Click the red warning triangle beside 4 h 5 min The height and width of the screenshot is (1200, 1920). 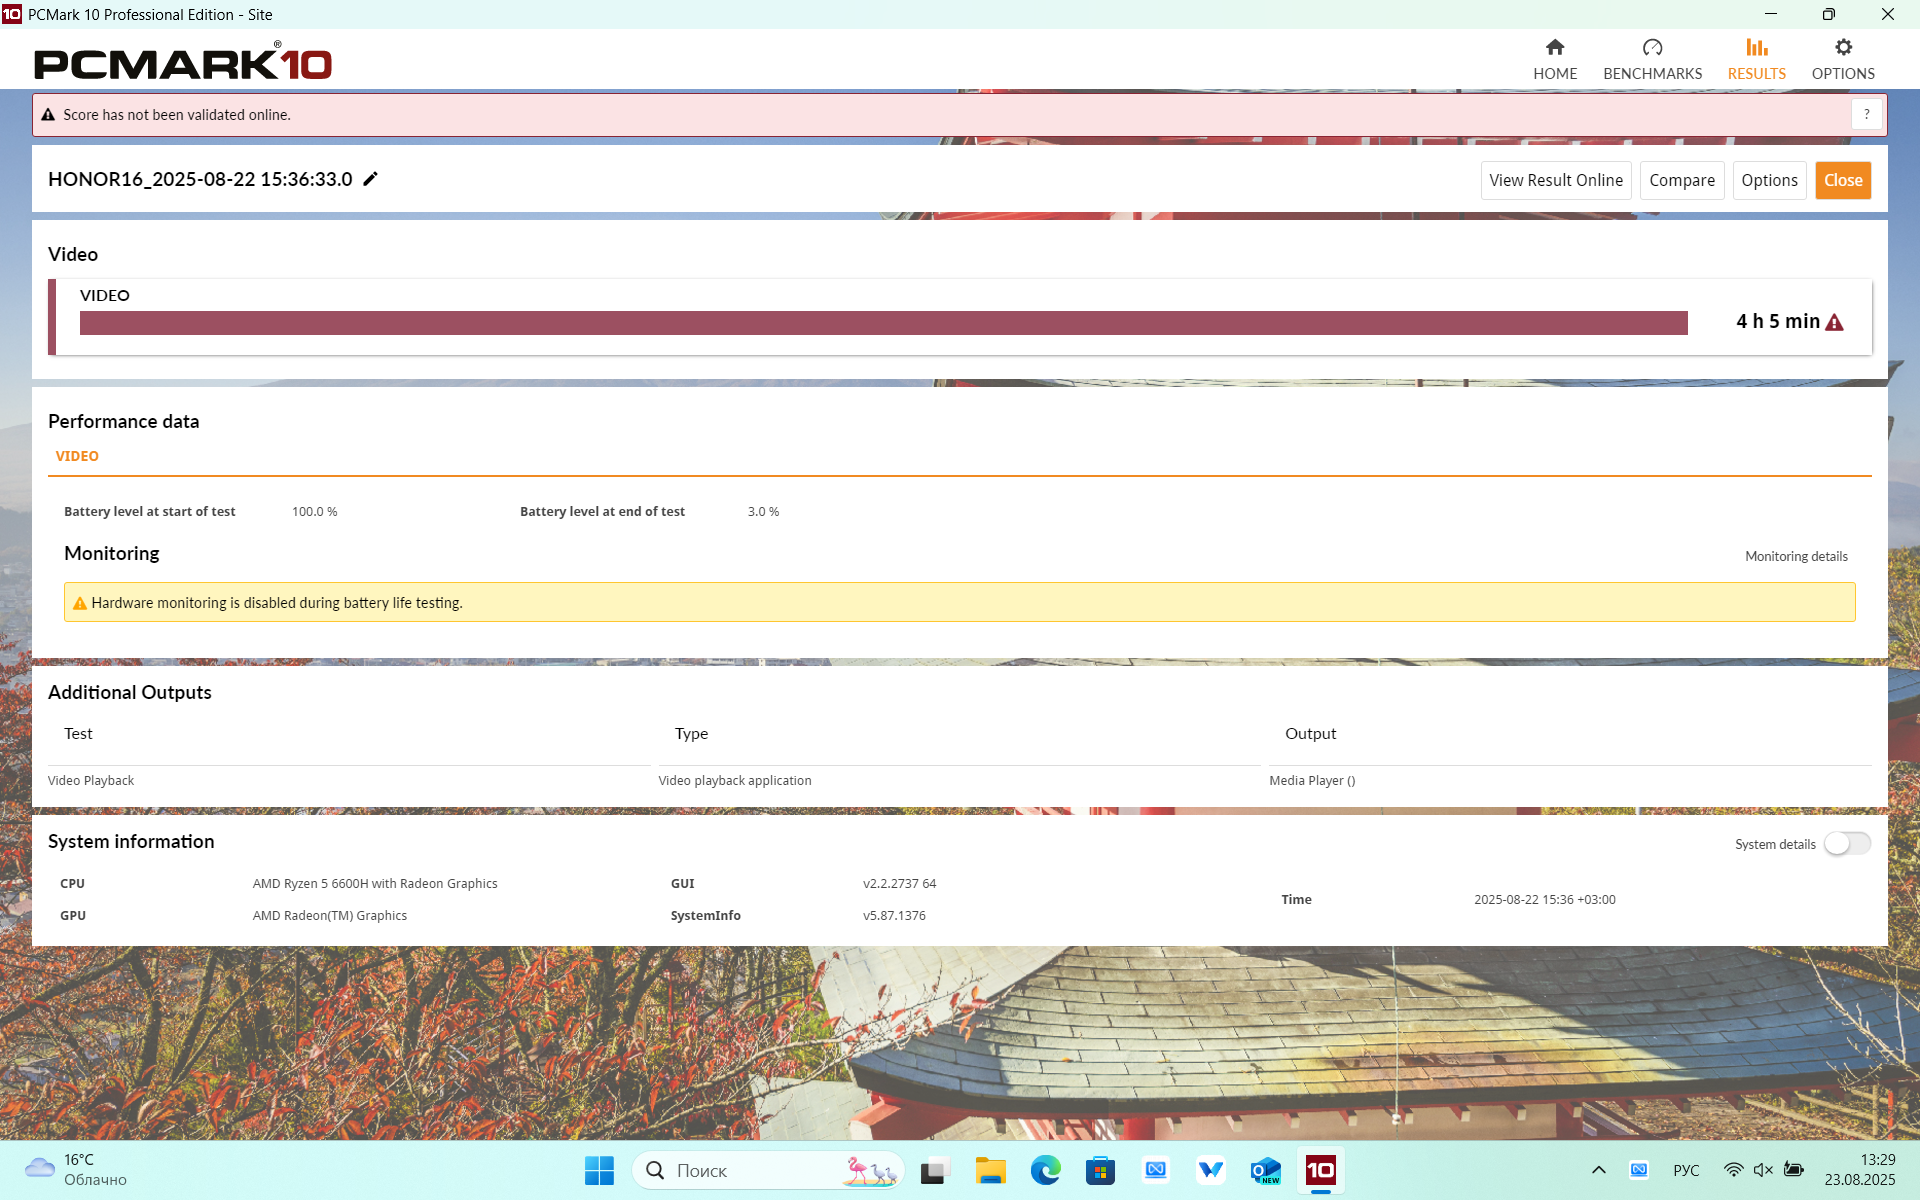[1834, 322]
